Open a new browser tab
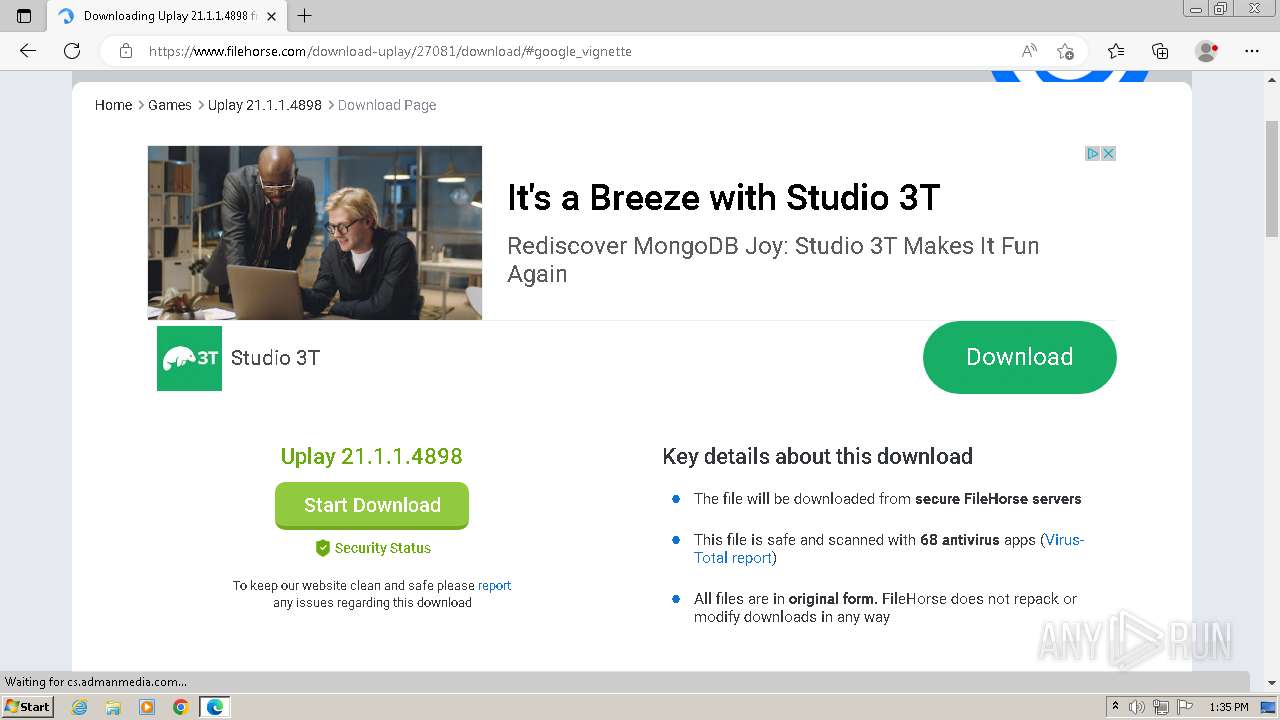The height and width of the screenshot is (720, 1280). 305,16
